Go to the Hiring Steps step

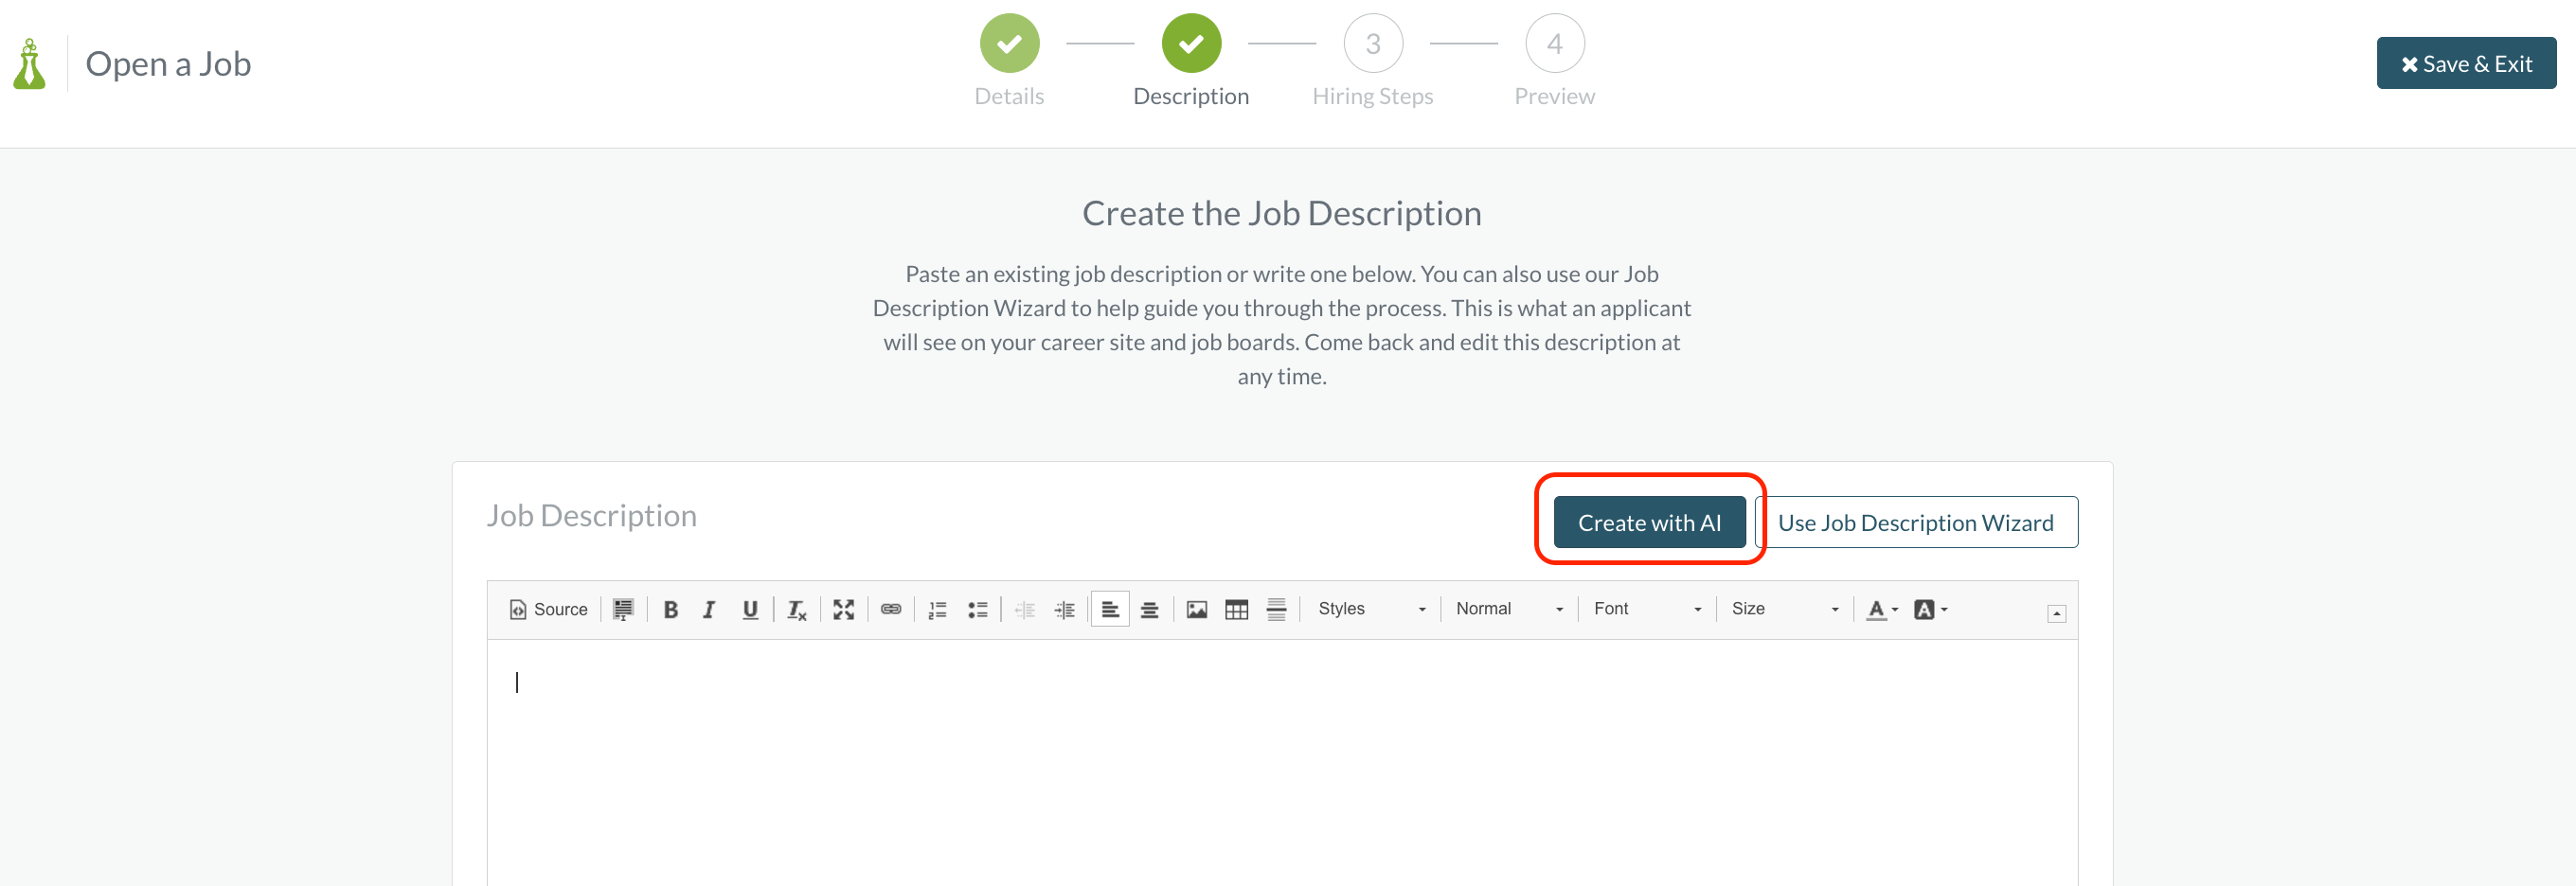tap(1372, 43)
